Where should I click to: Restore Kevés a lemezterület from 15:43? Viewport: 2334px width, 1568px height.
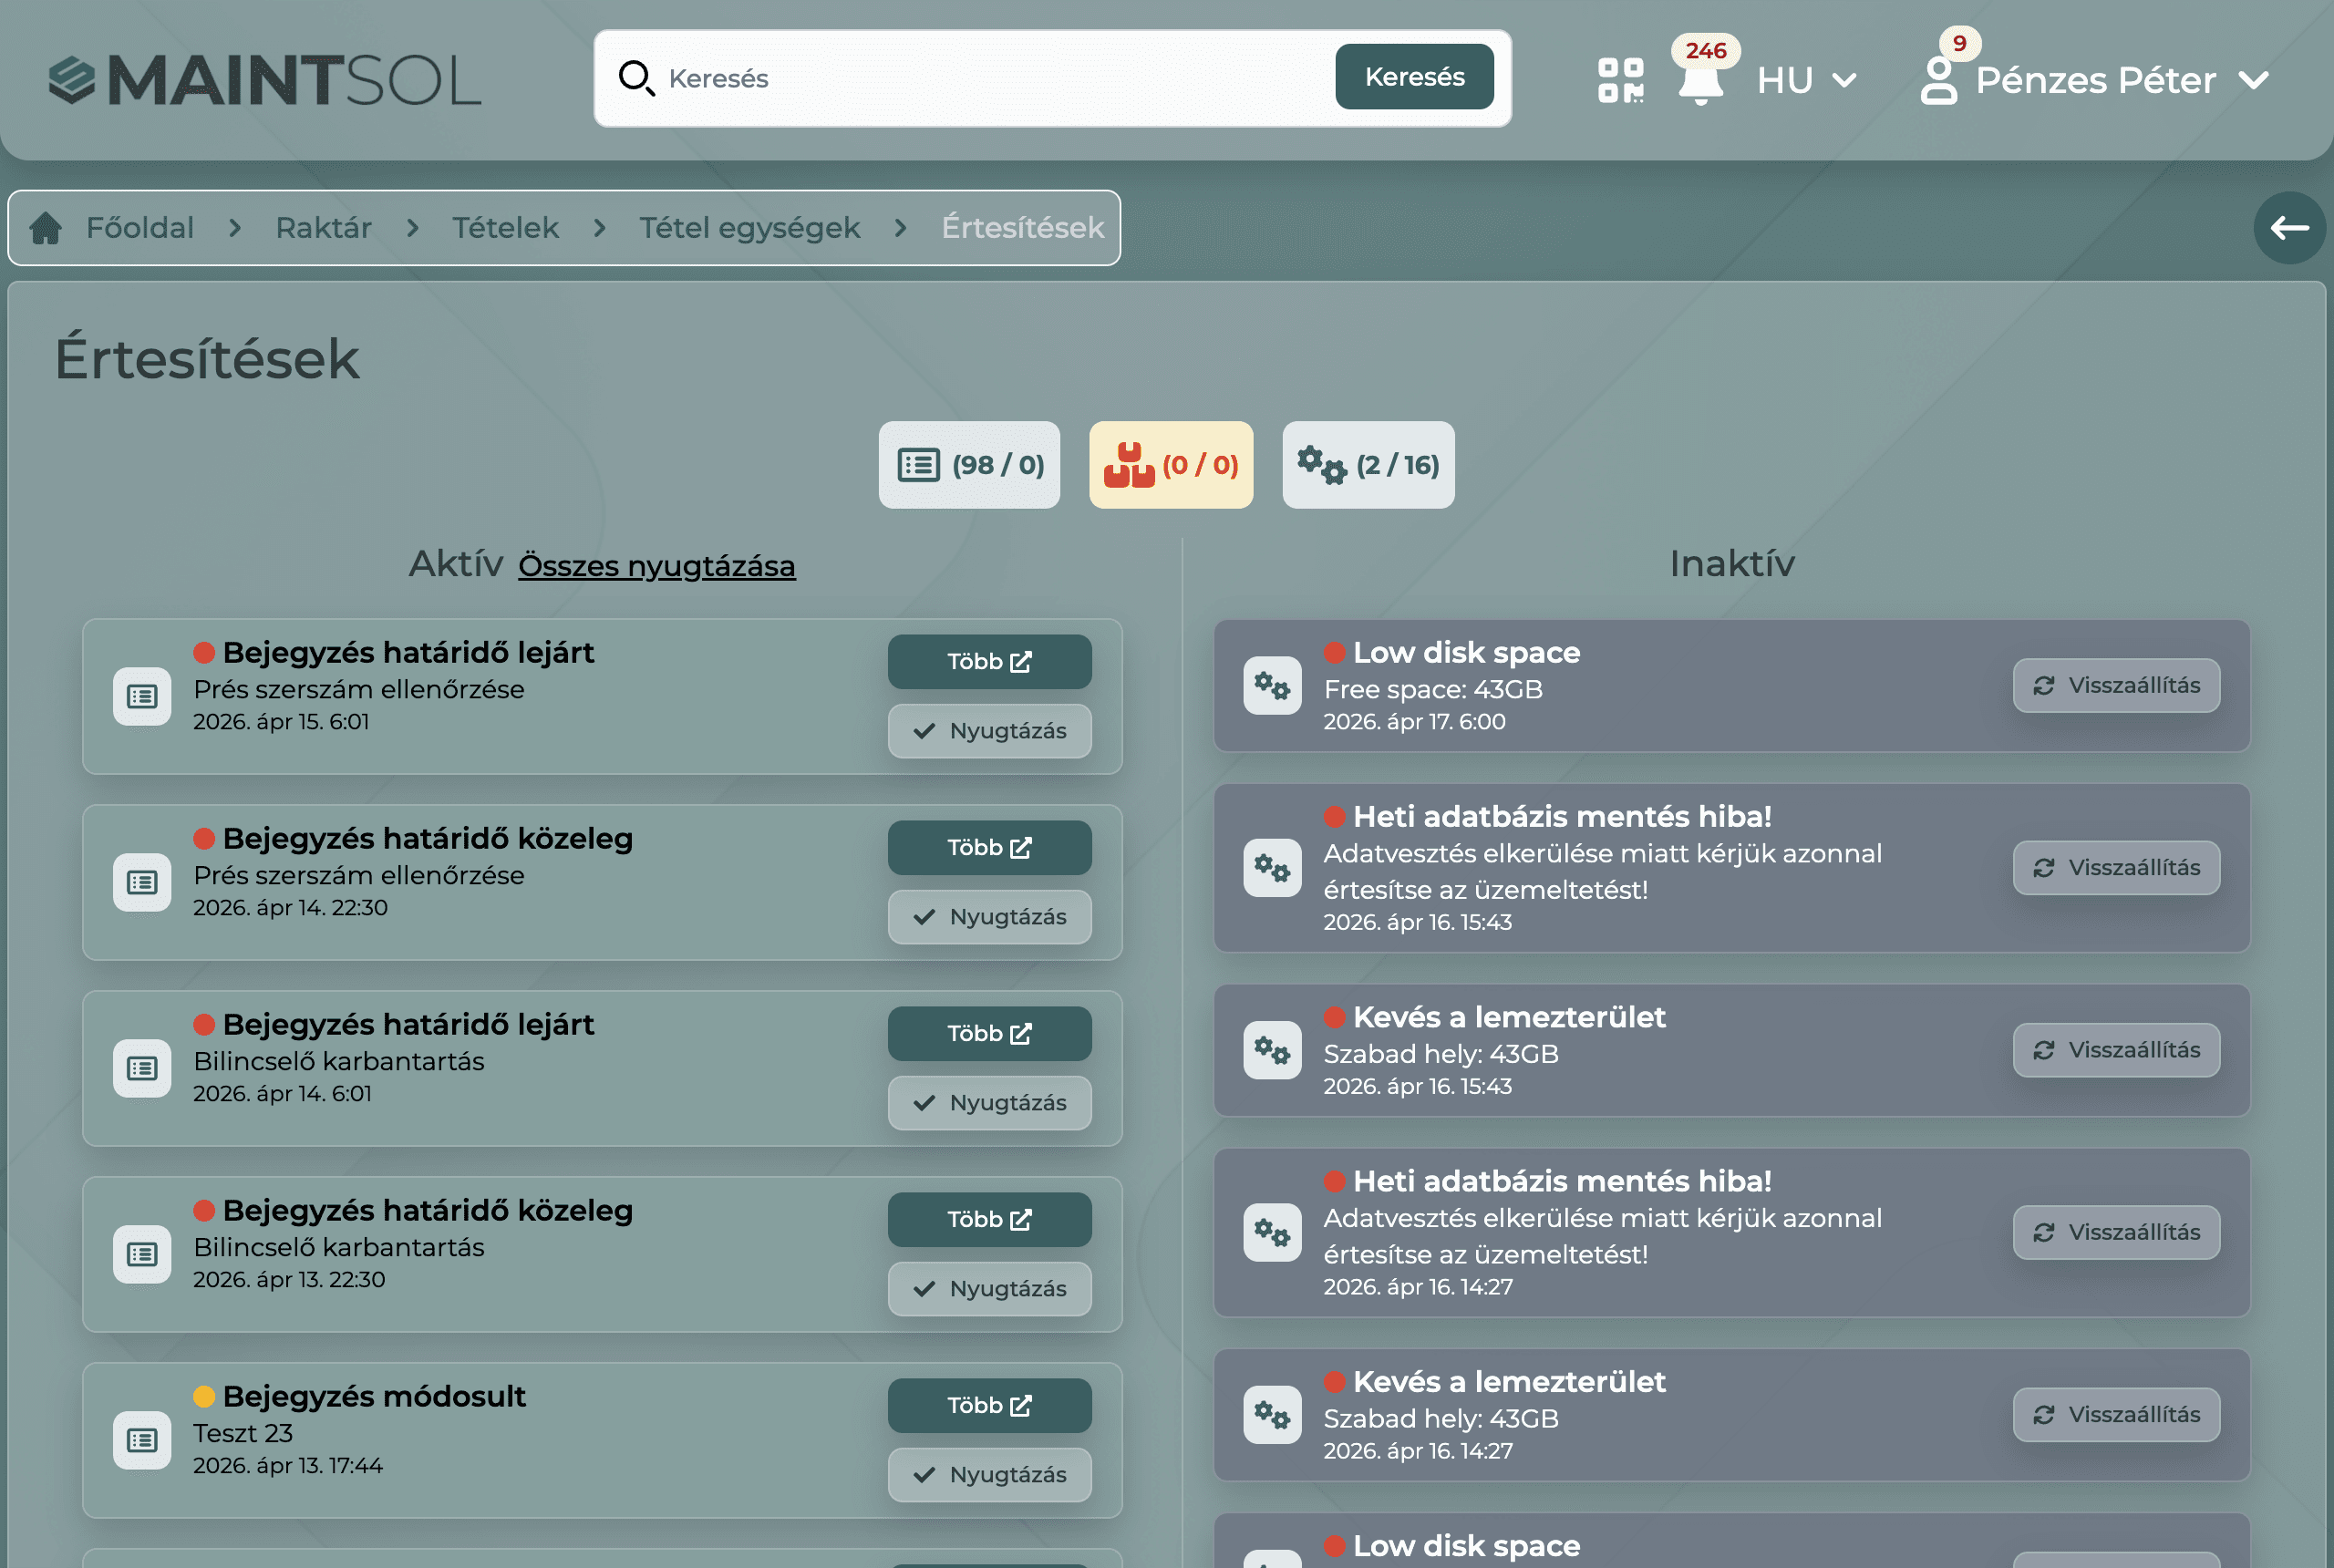tap(2115, 1050)
